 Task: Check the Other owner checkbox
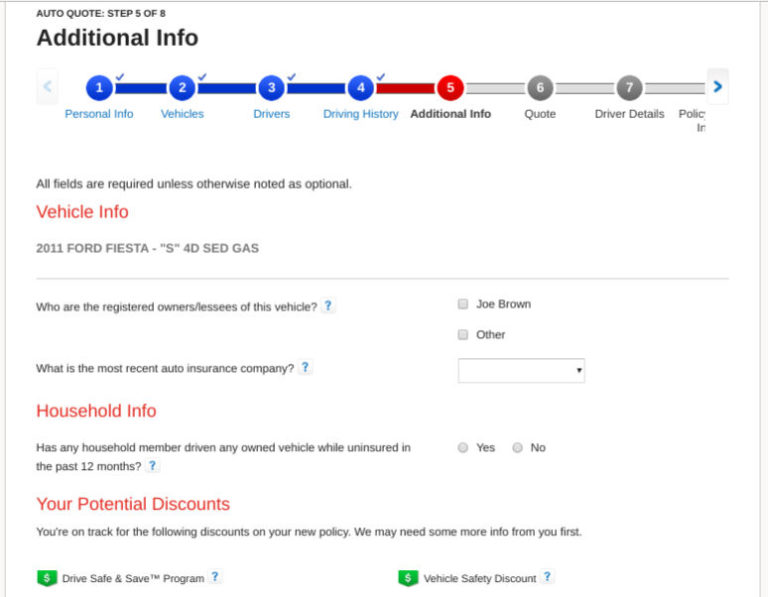(x=463, y=335)
